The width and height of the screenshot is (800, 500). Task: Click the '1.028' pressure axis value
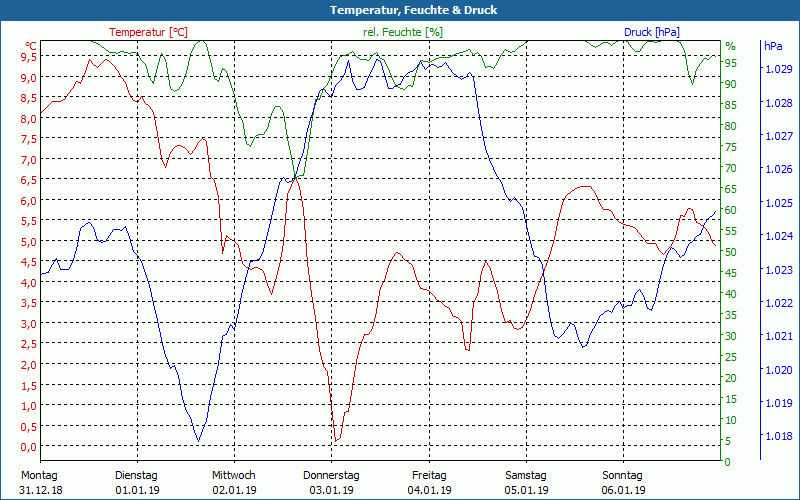779,103
